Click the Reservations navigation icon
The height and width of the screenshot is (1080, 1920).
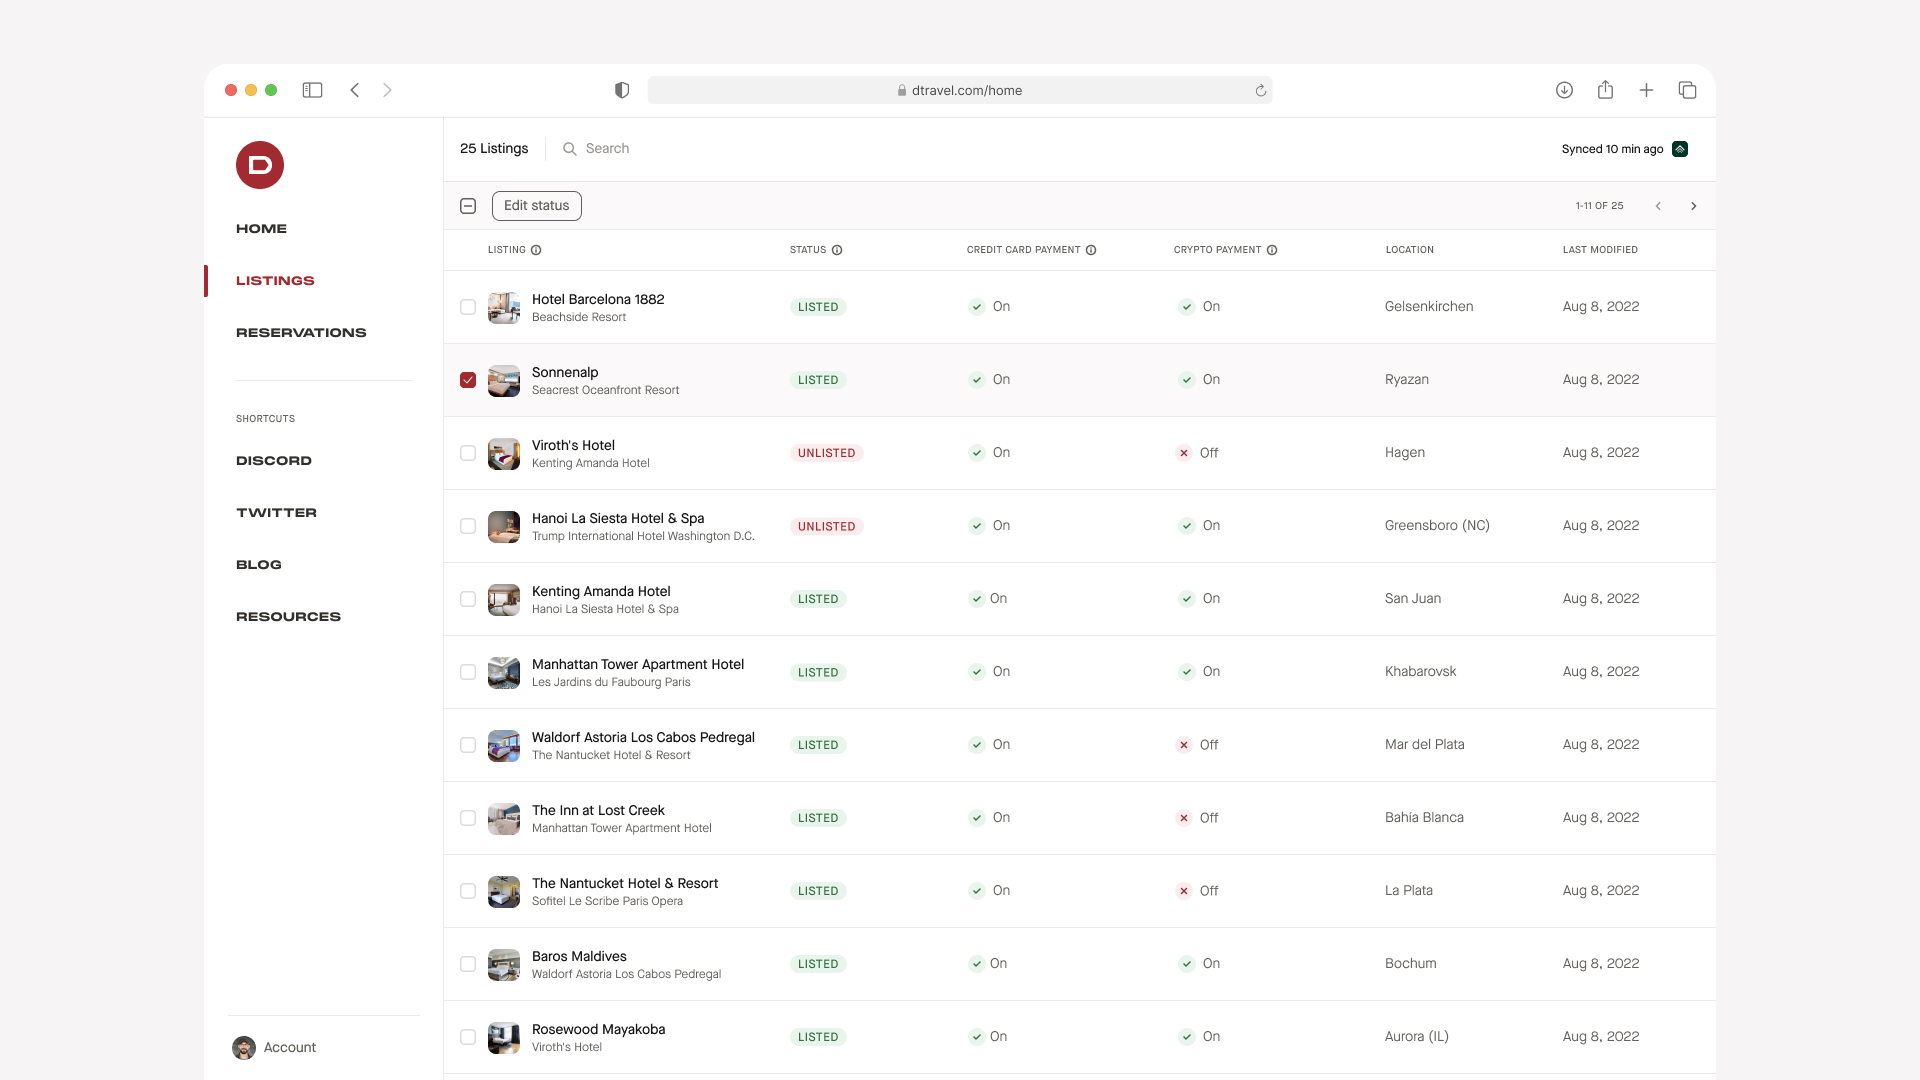(x=302, y=332)
